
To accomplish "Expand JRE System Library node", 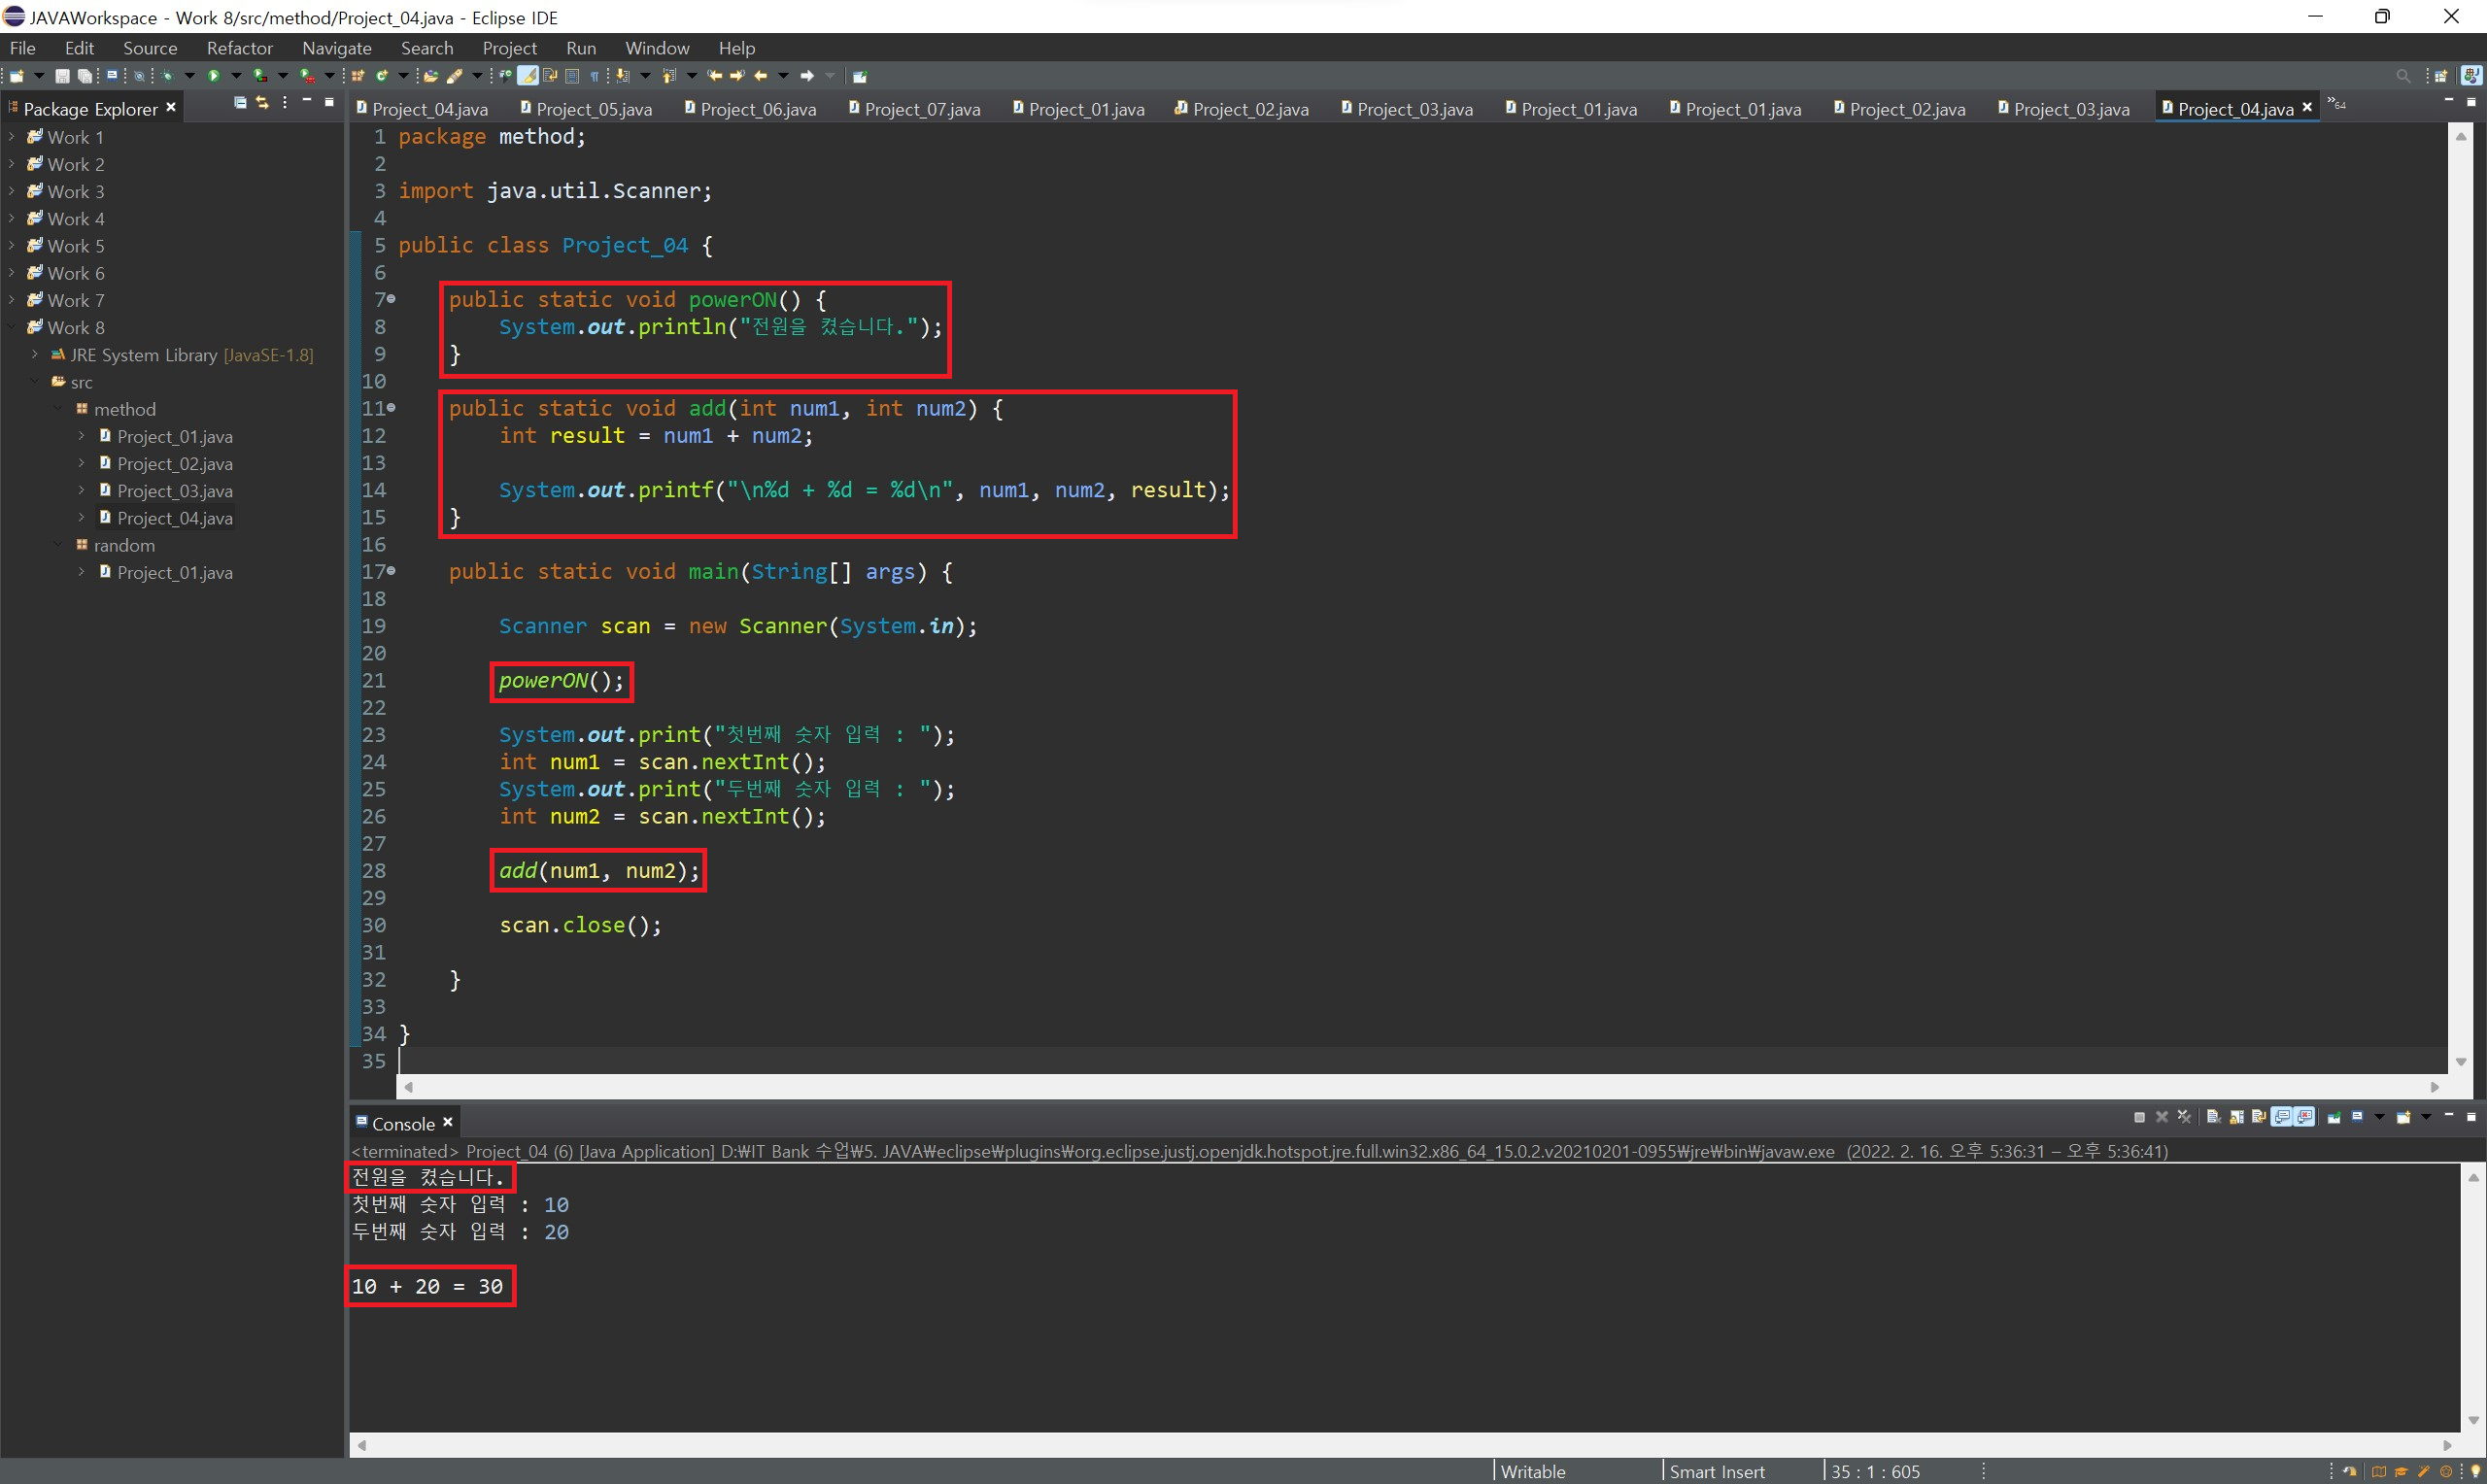I will (35, 355).
